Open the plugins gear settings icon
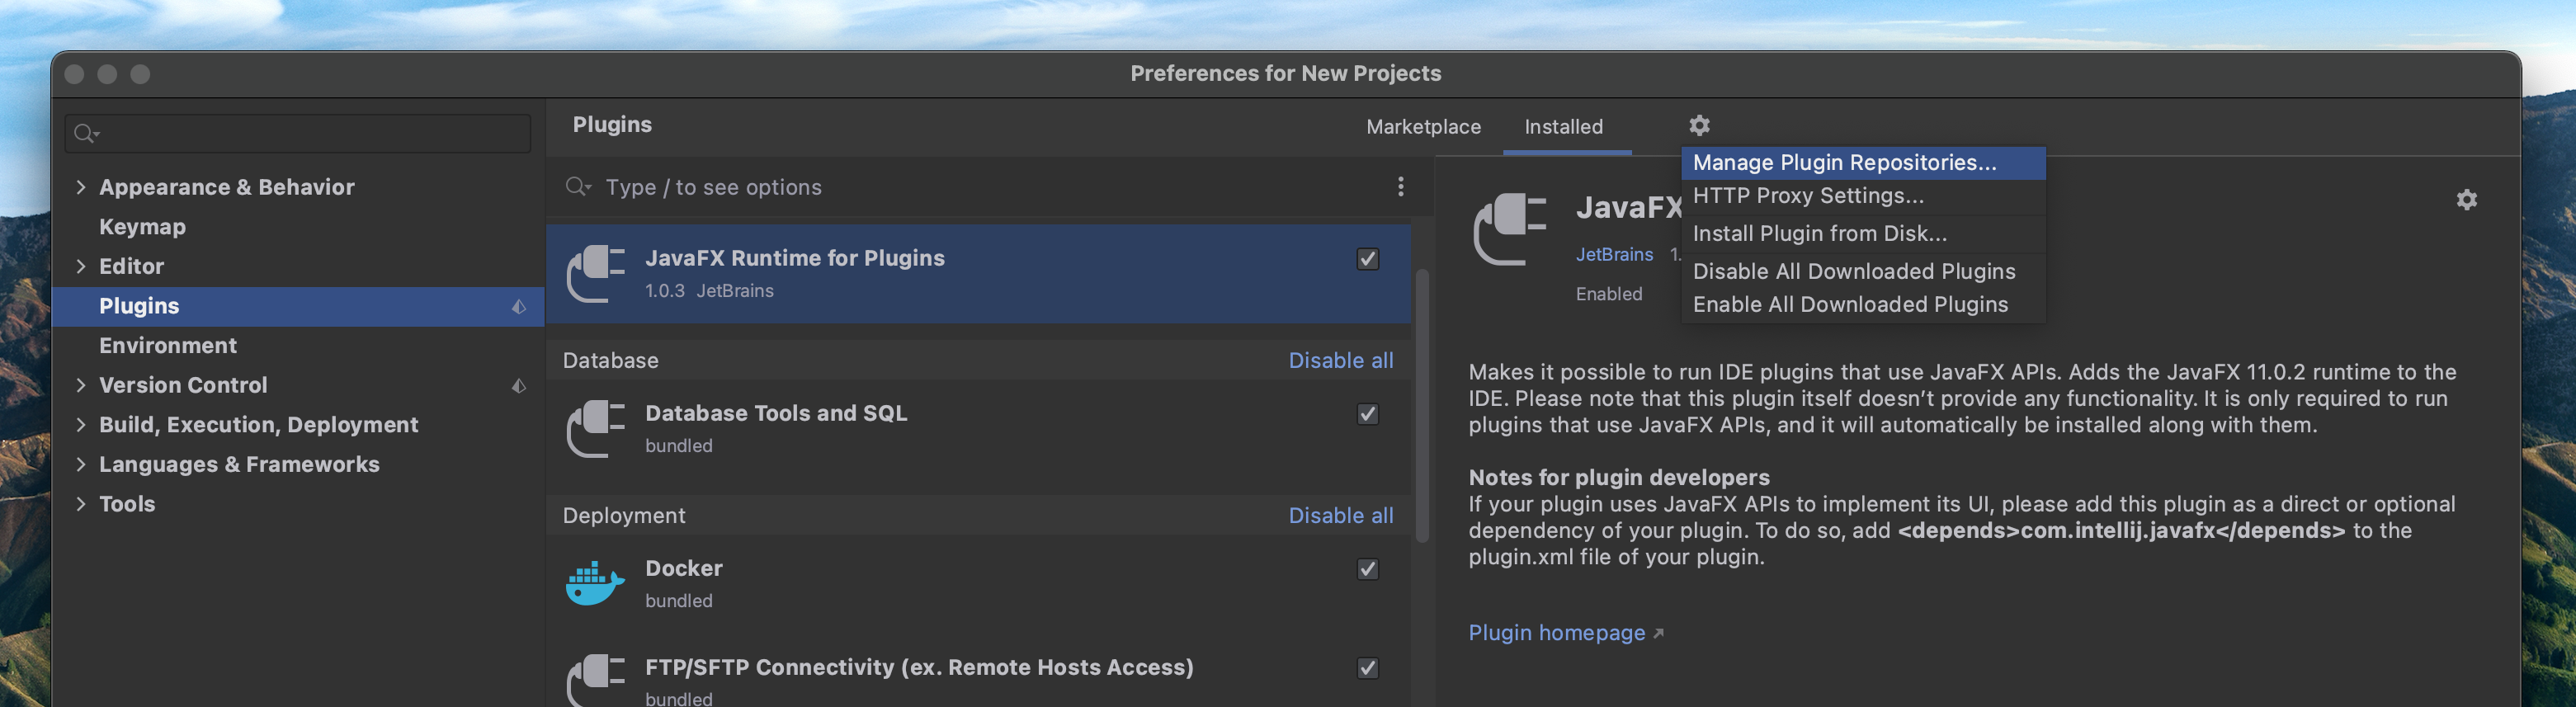Viewport: 2576px width, 707px height. pos(1699,125)
